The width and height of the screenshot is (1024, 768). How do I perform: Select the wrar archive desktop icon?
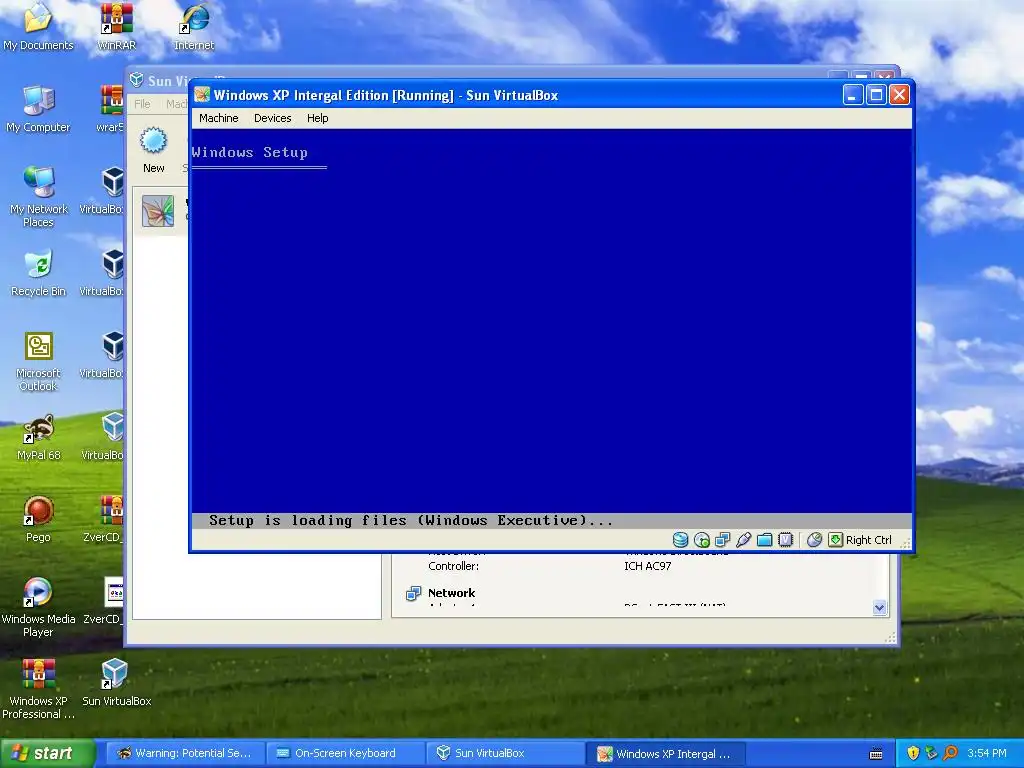(x=110, y=109)
